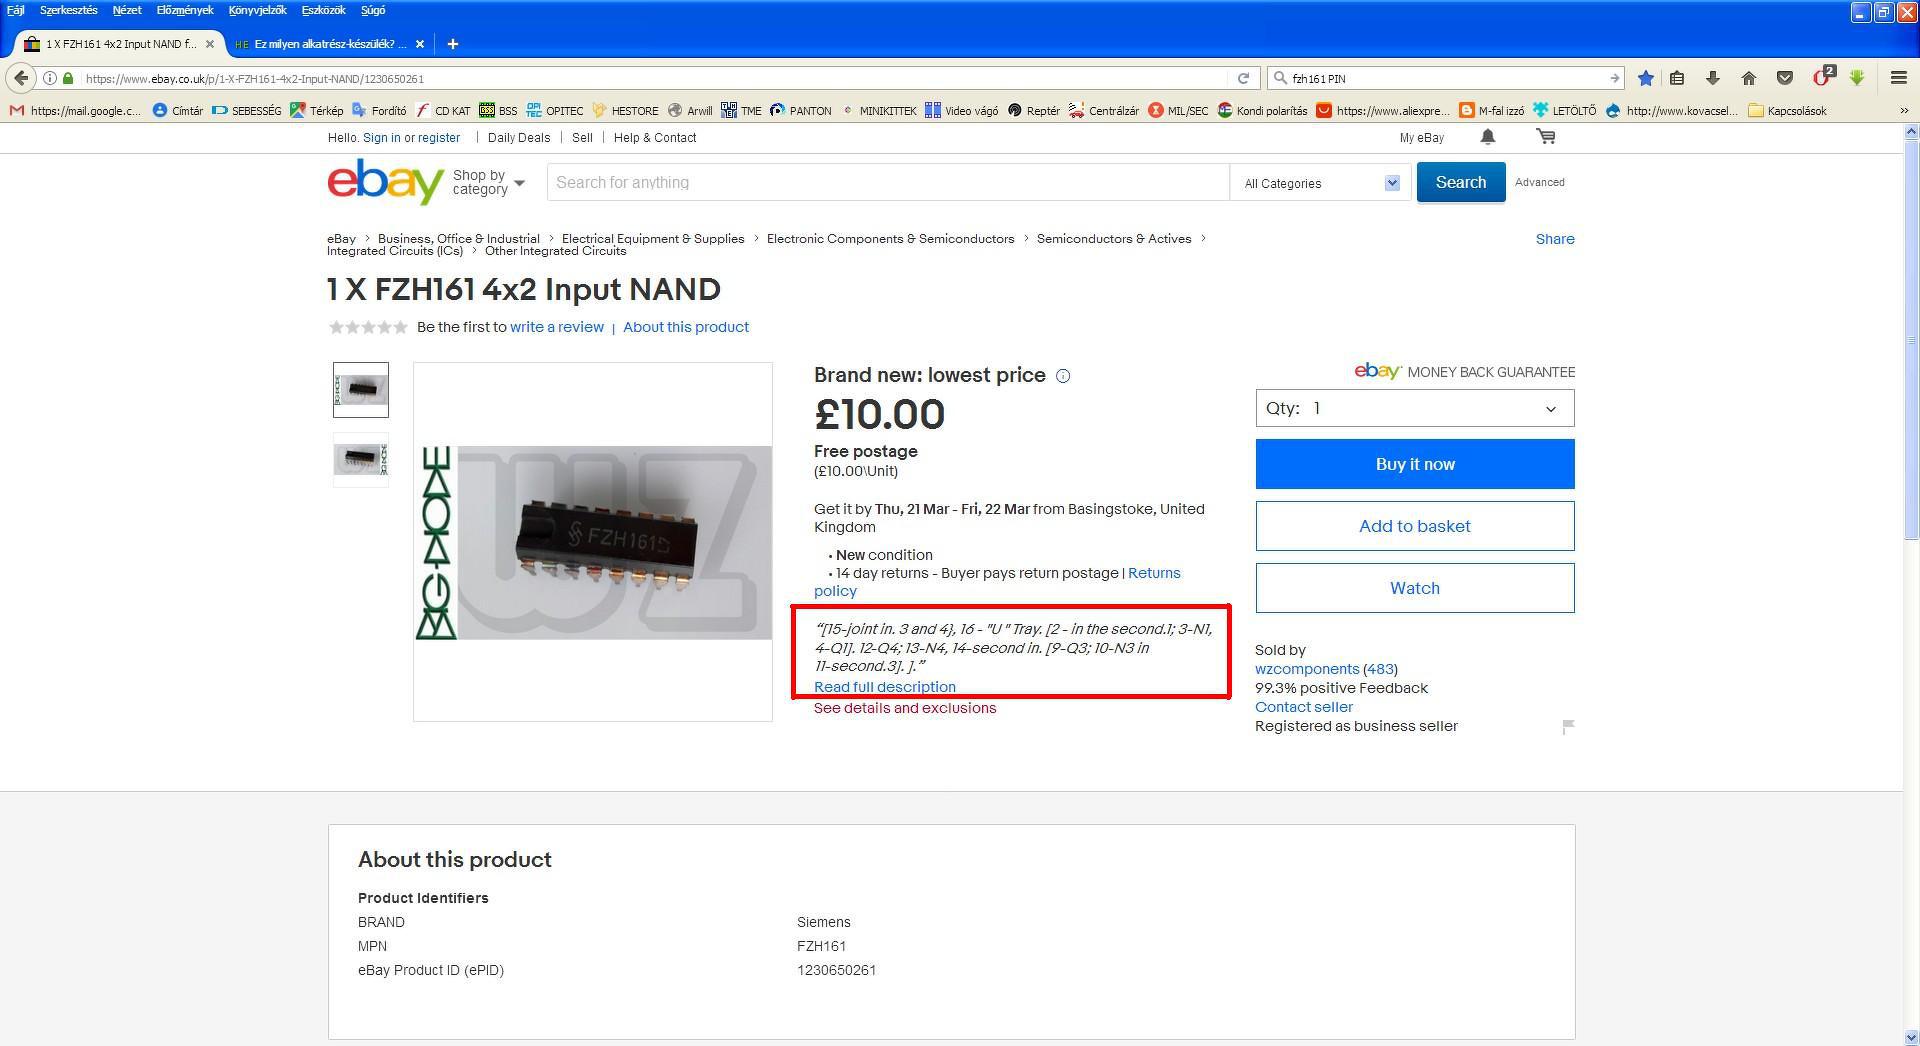1920x1046 pixels.
Task: Open the eBay shopping basket icon
Action: pyautogui.click(x=1546, y=137)
